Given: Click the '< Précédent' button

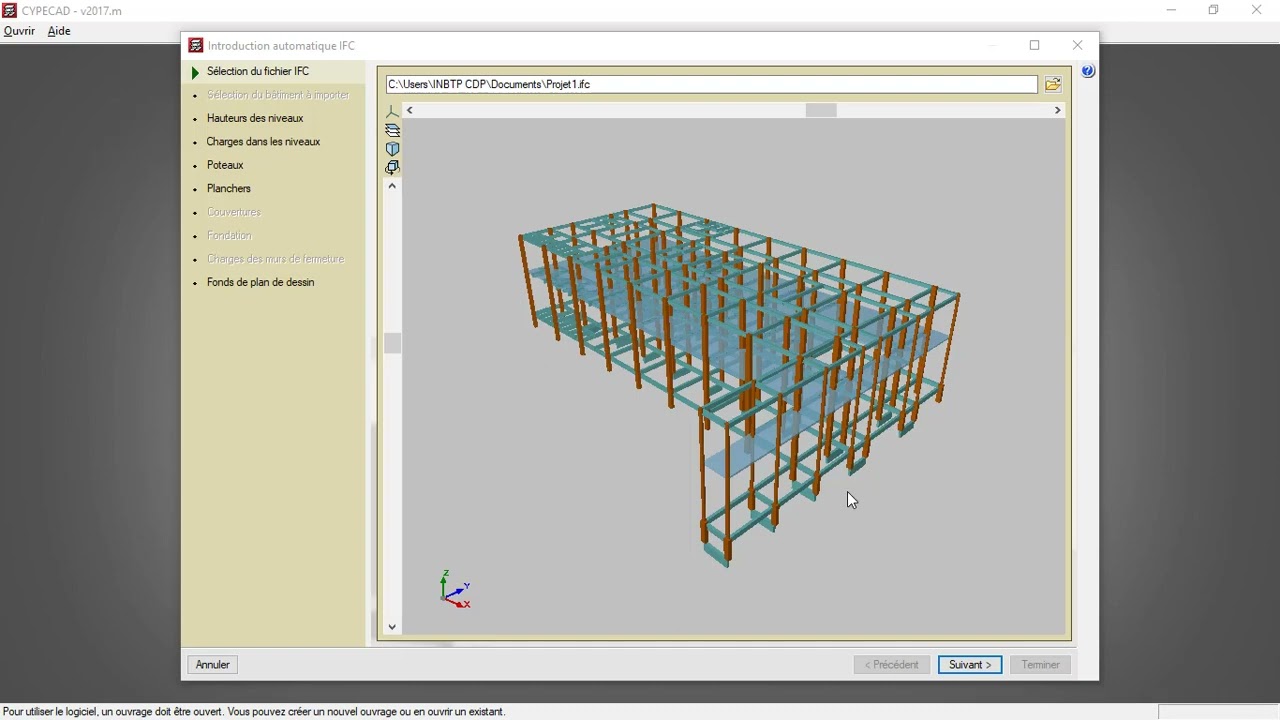Looking at the screenshot, I should (892, 665).
